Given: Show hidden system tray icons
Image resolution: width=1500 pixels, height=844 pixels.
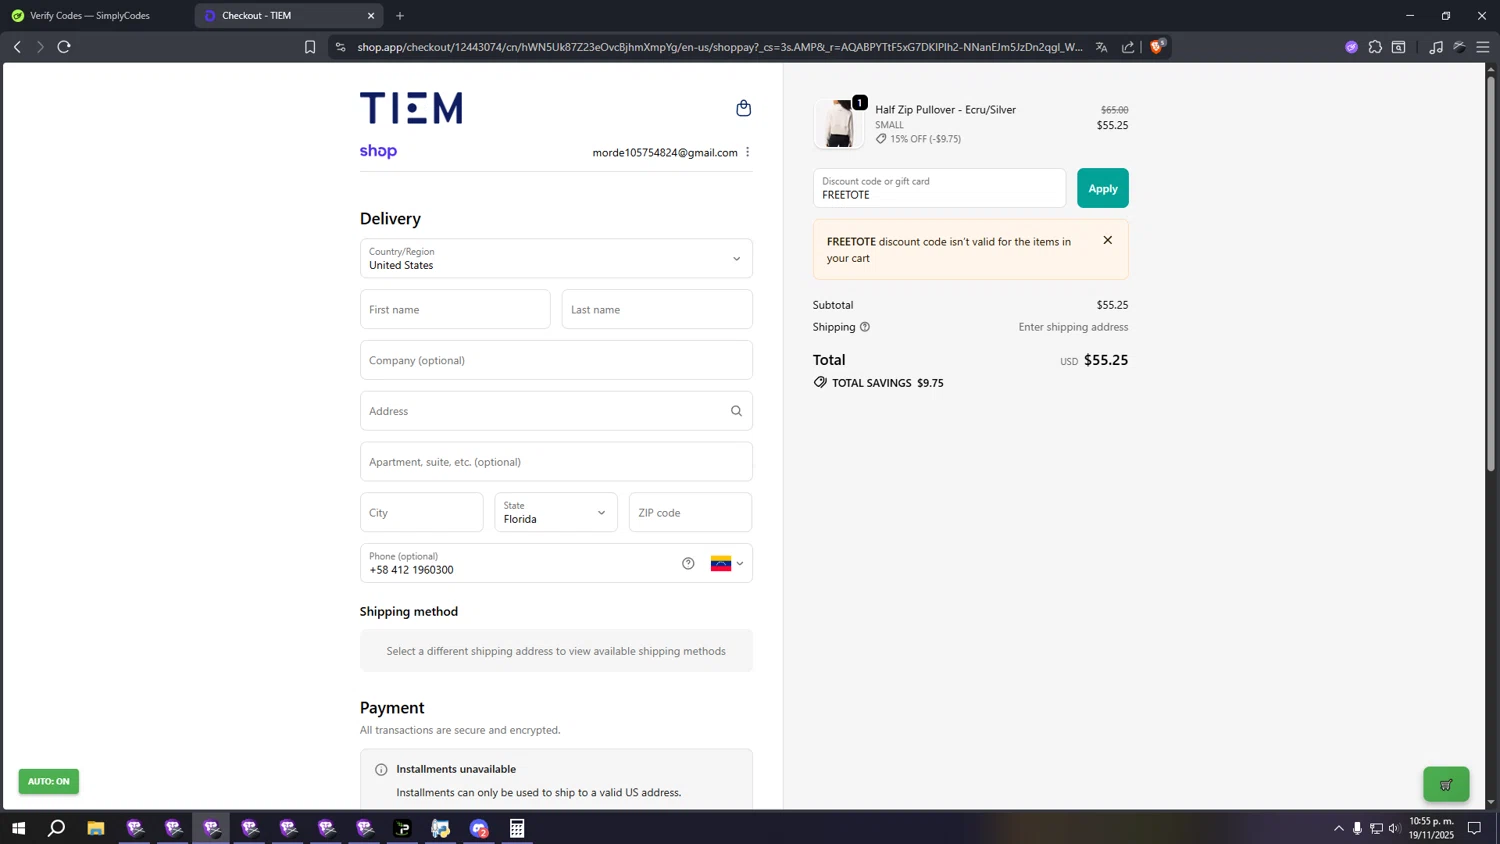Looking at the screenshot, I should pos(1339,828).
